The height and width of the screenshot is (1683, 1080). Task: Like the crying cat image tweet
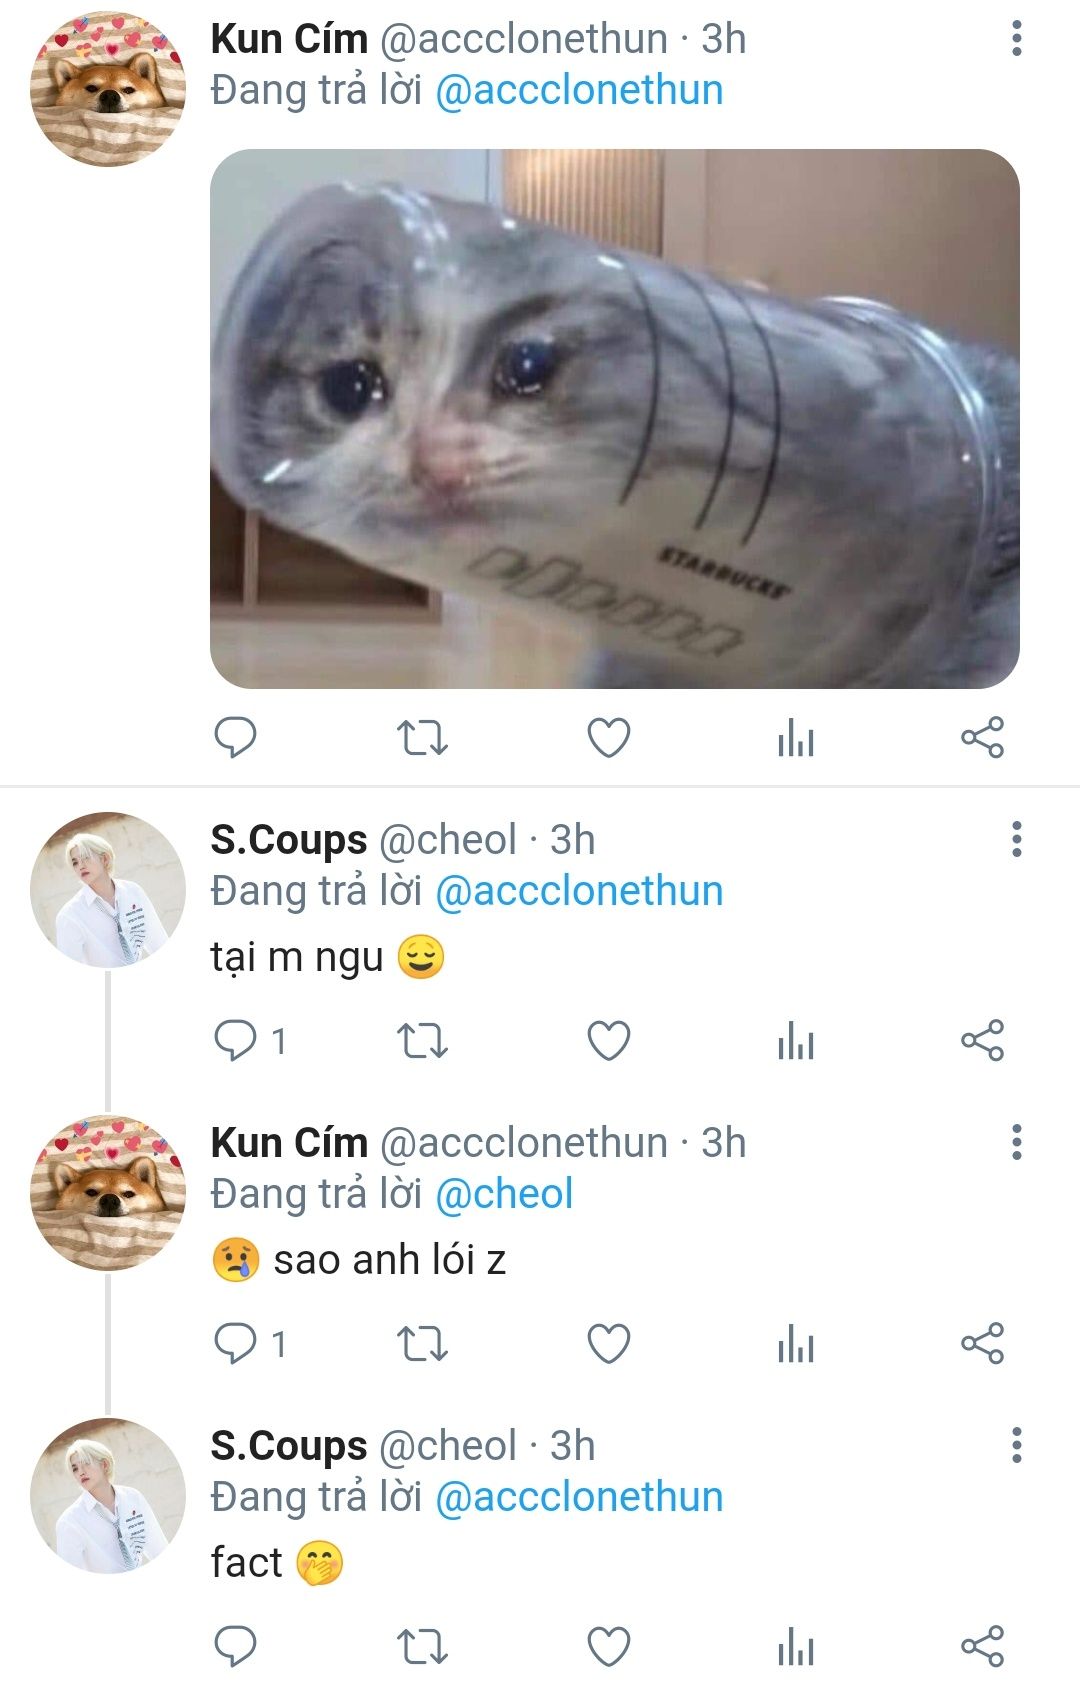click(608, 738)
